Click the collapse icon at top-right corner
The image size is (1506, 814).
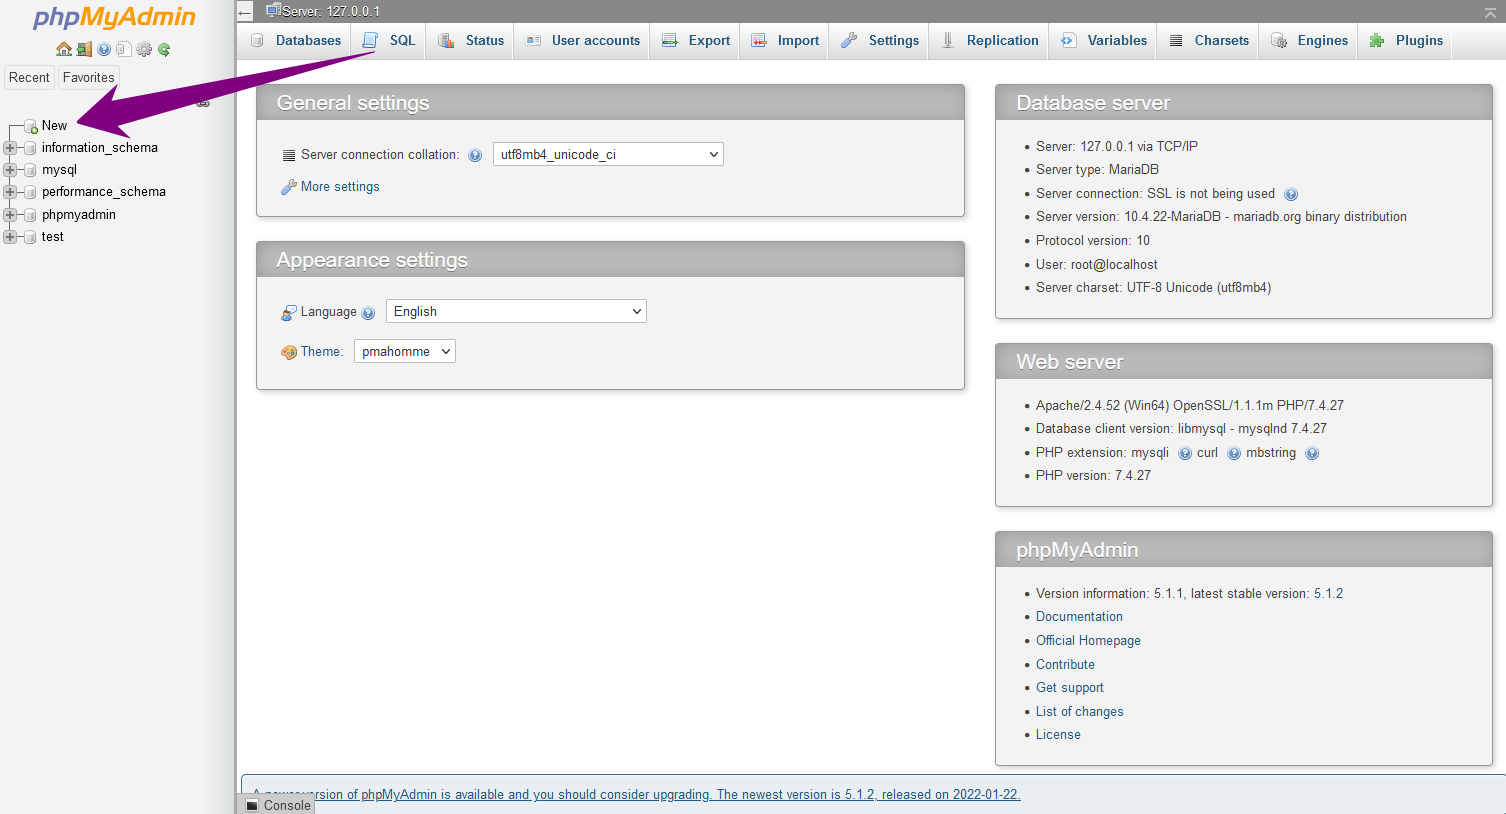tap(1490, 11)
